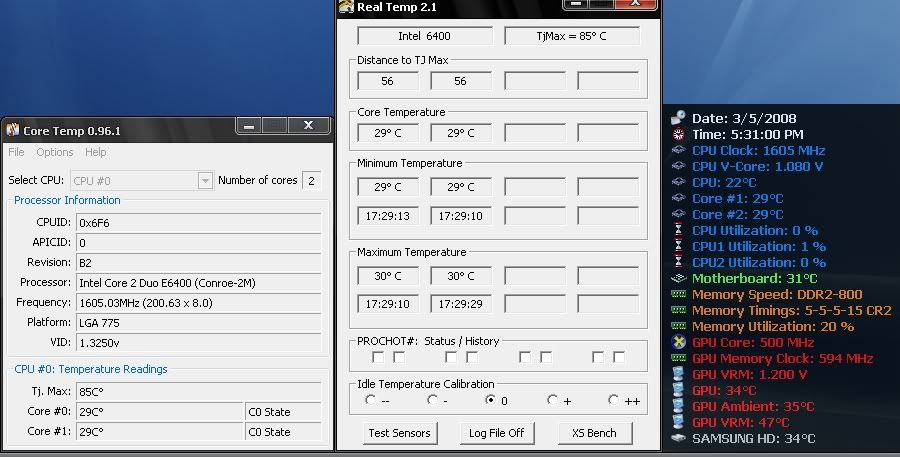Click the hourglass icon beside CPU Utilization: 0 %
The height and width of the screenshot is (457, 900).
pos(678,230)
